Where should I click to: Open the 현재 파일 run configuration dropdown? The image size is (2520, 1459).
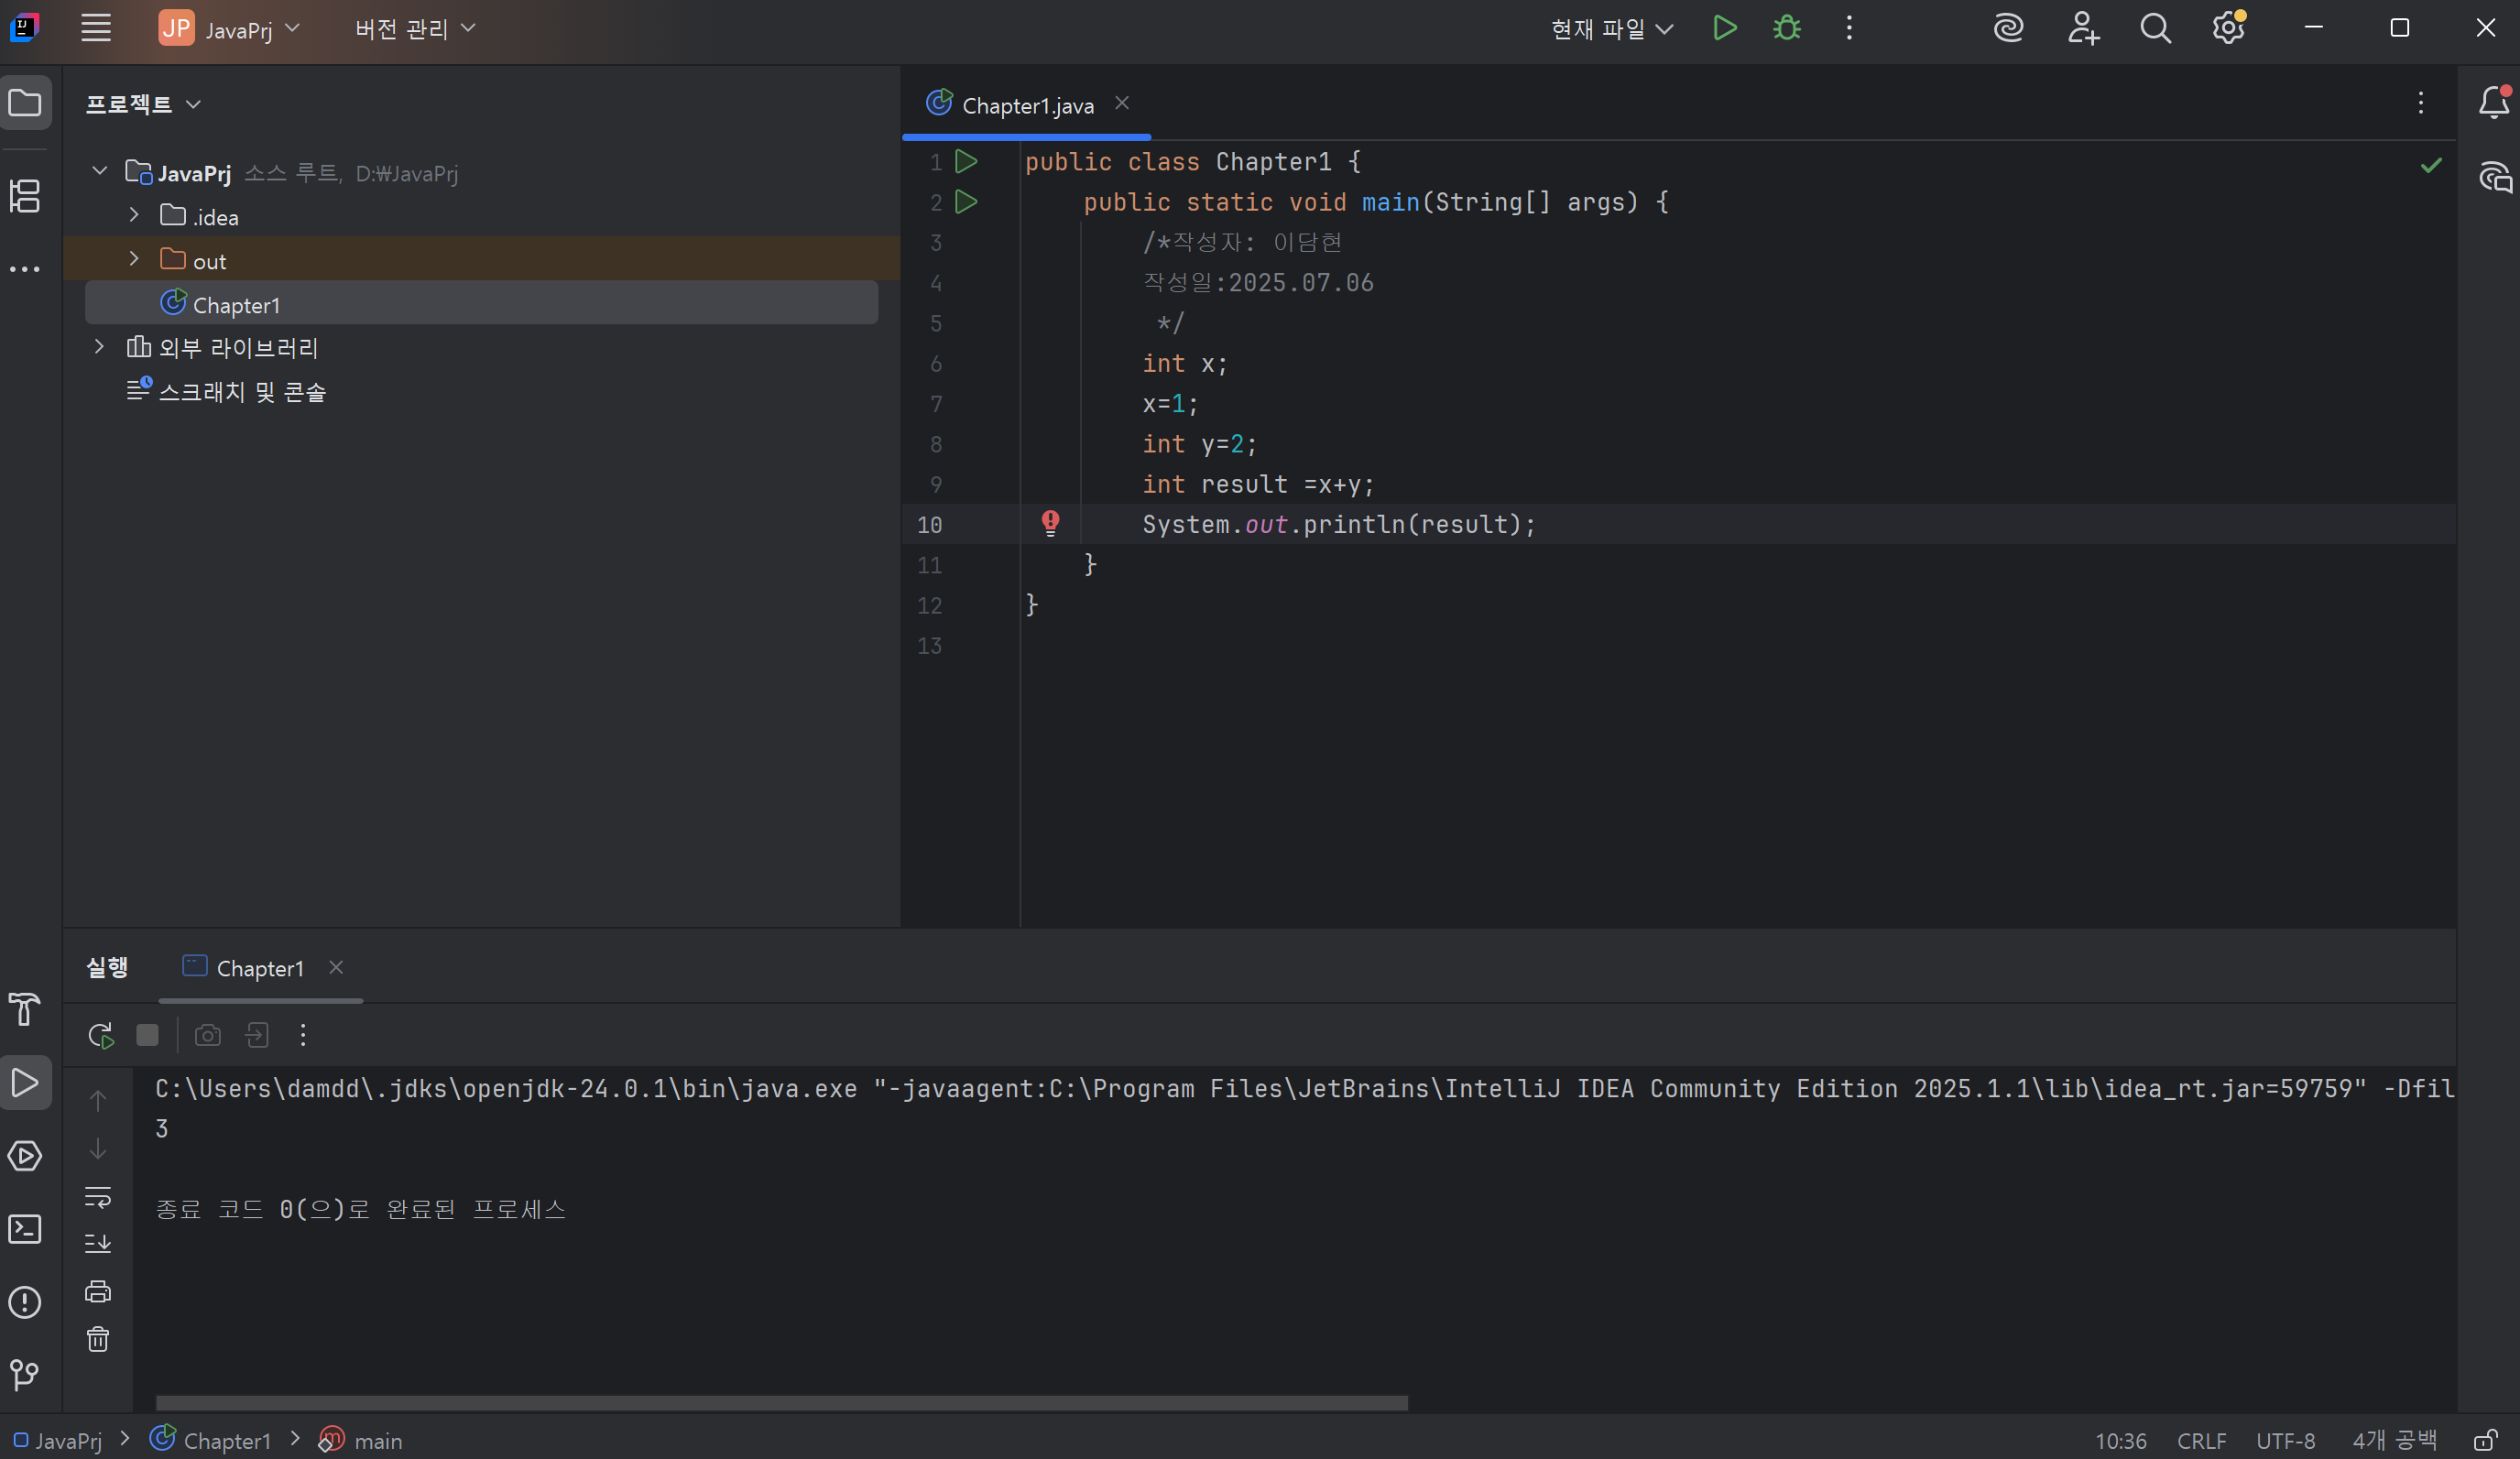1611,29
